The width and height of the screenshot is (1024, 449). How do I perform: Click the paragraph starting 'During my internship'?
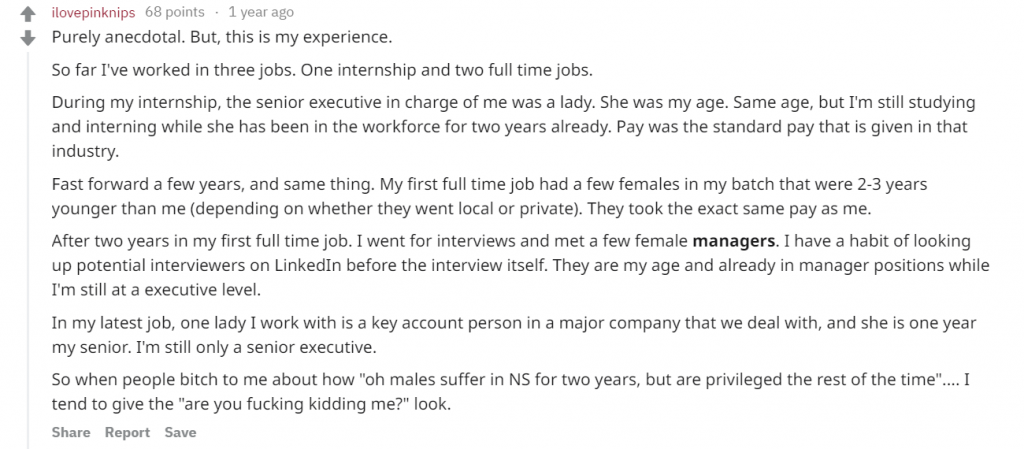coord(513,127)
